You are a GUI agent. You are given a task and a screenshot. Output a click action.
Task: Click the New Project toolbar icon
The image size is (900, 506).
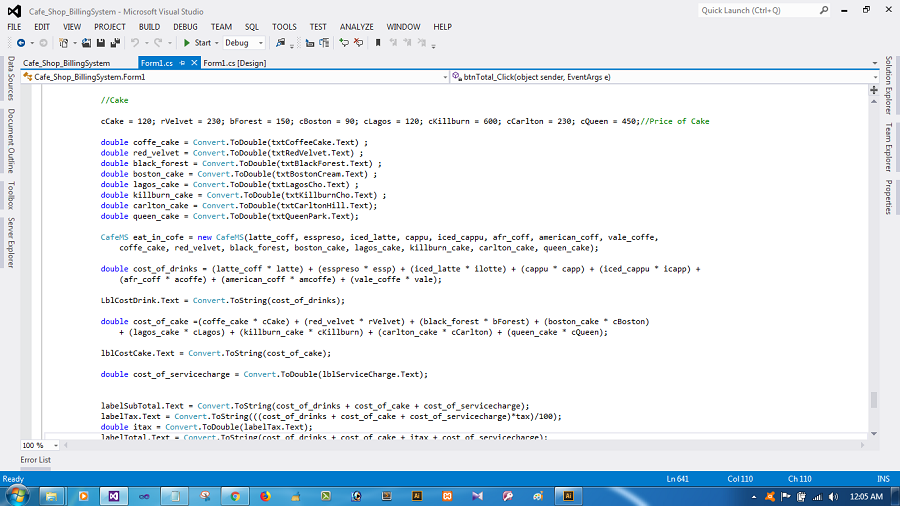[63, 43]
